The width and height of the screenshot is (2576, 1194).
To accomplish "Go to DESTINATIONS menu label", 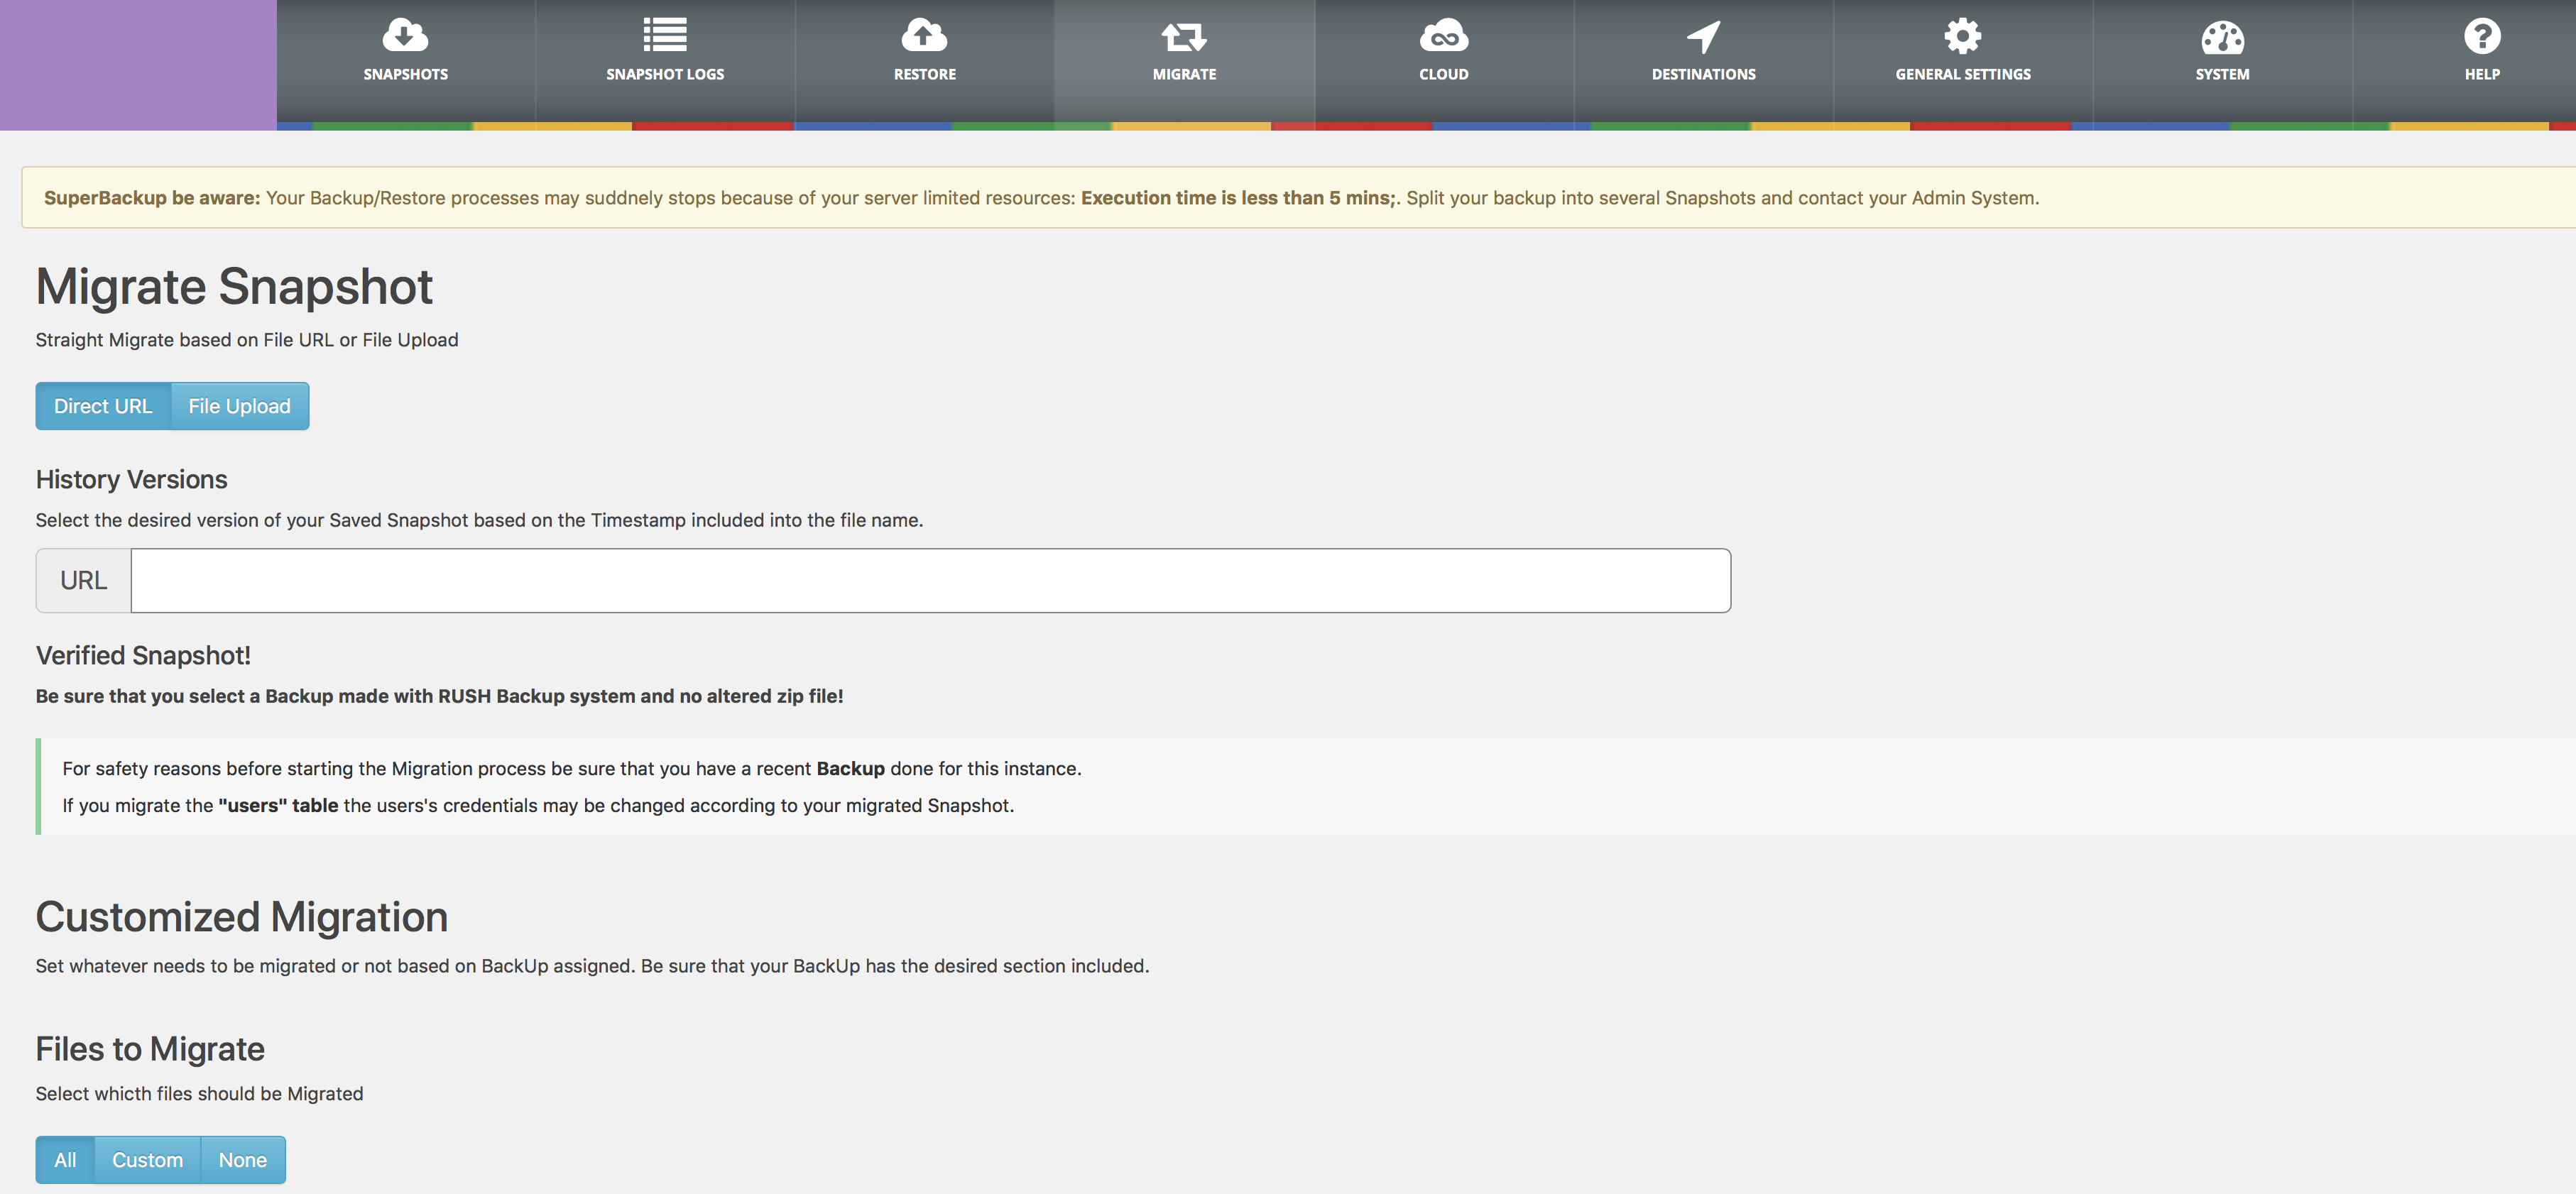I will [x=1703, y=74].
